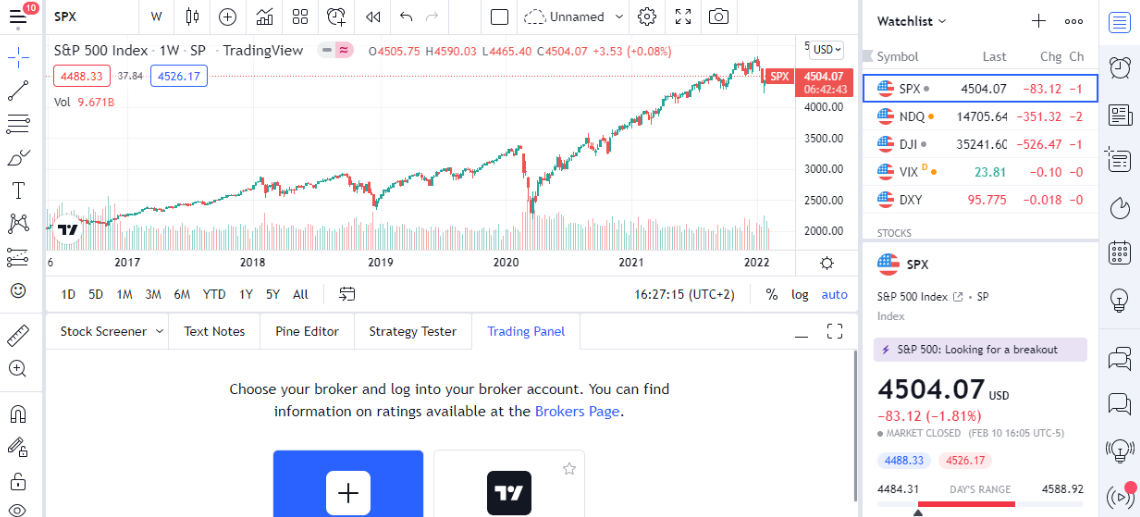Open the Economic Calendar sidebar icon
The image size is (1140, 517).
tap(1120, 252)
